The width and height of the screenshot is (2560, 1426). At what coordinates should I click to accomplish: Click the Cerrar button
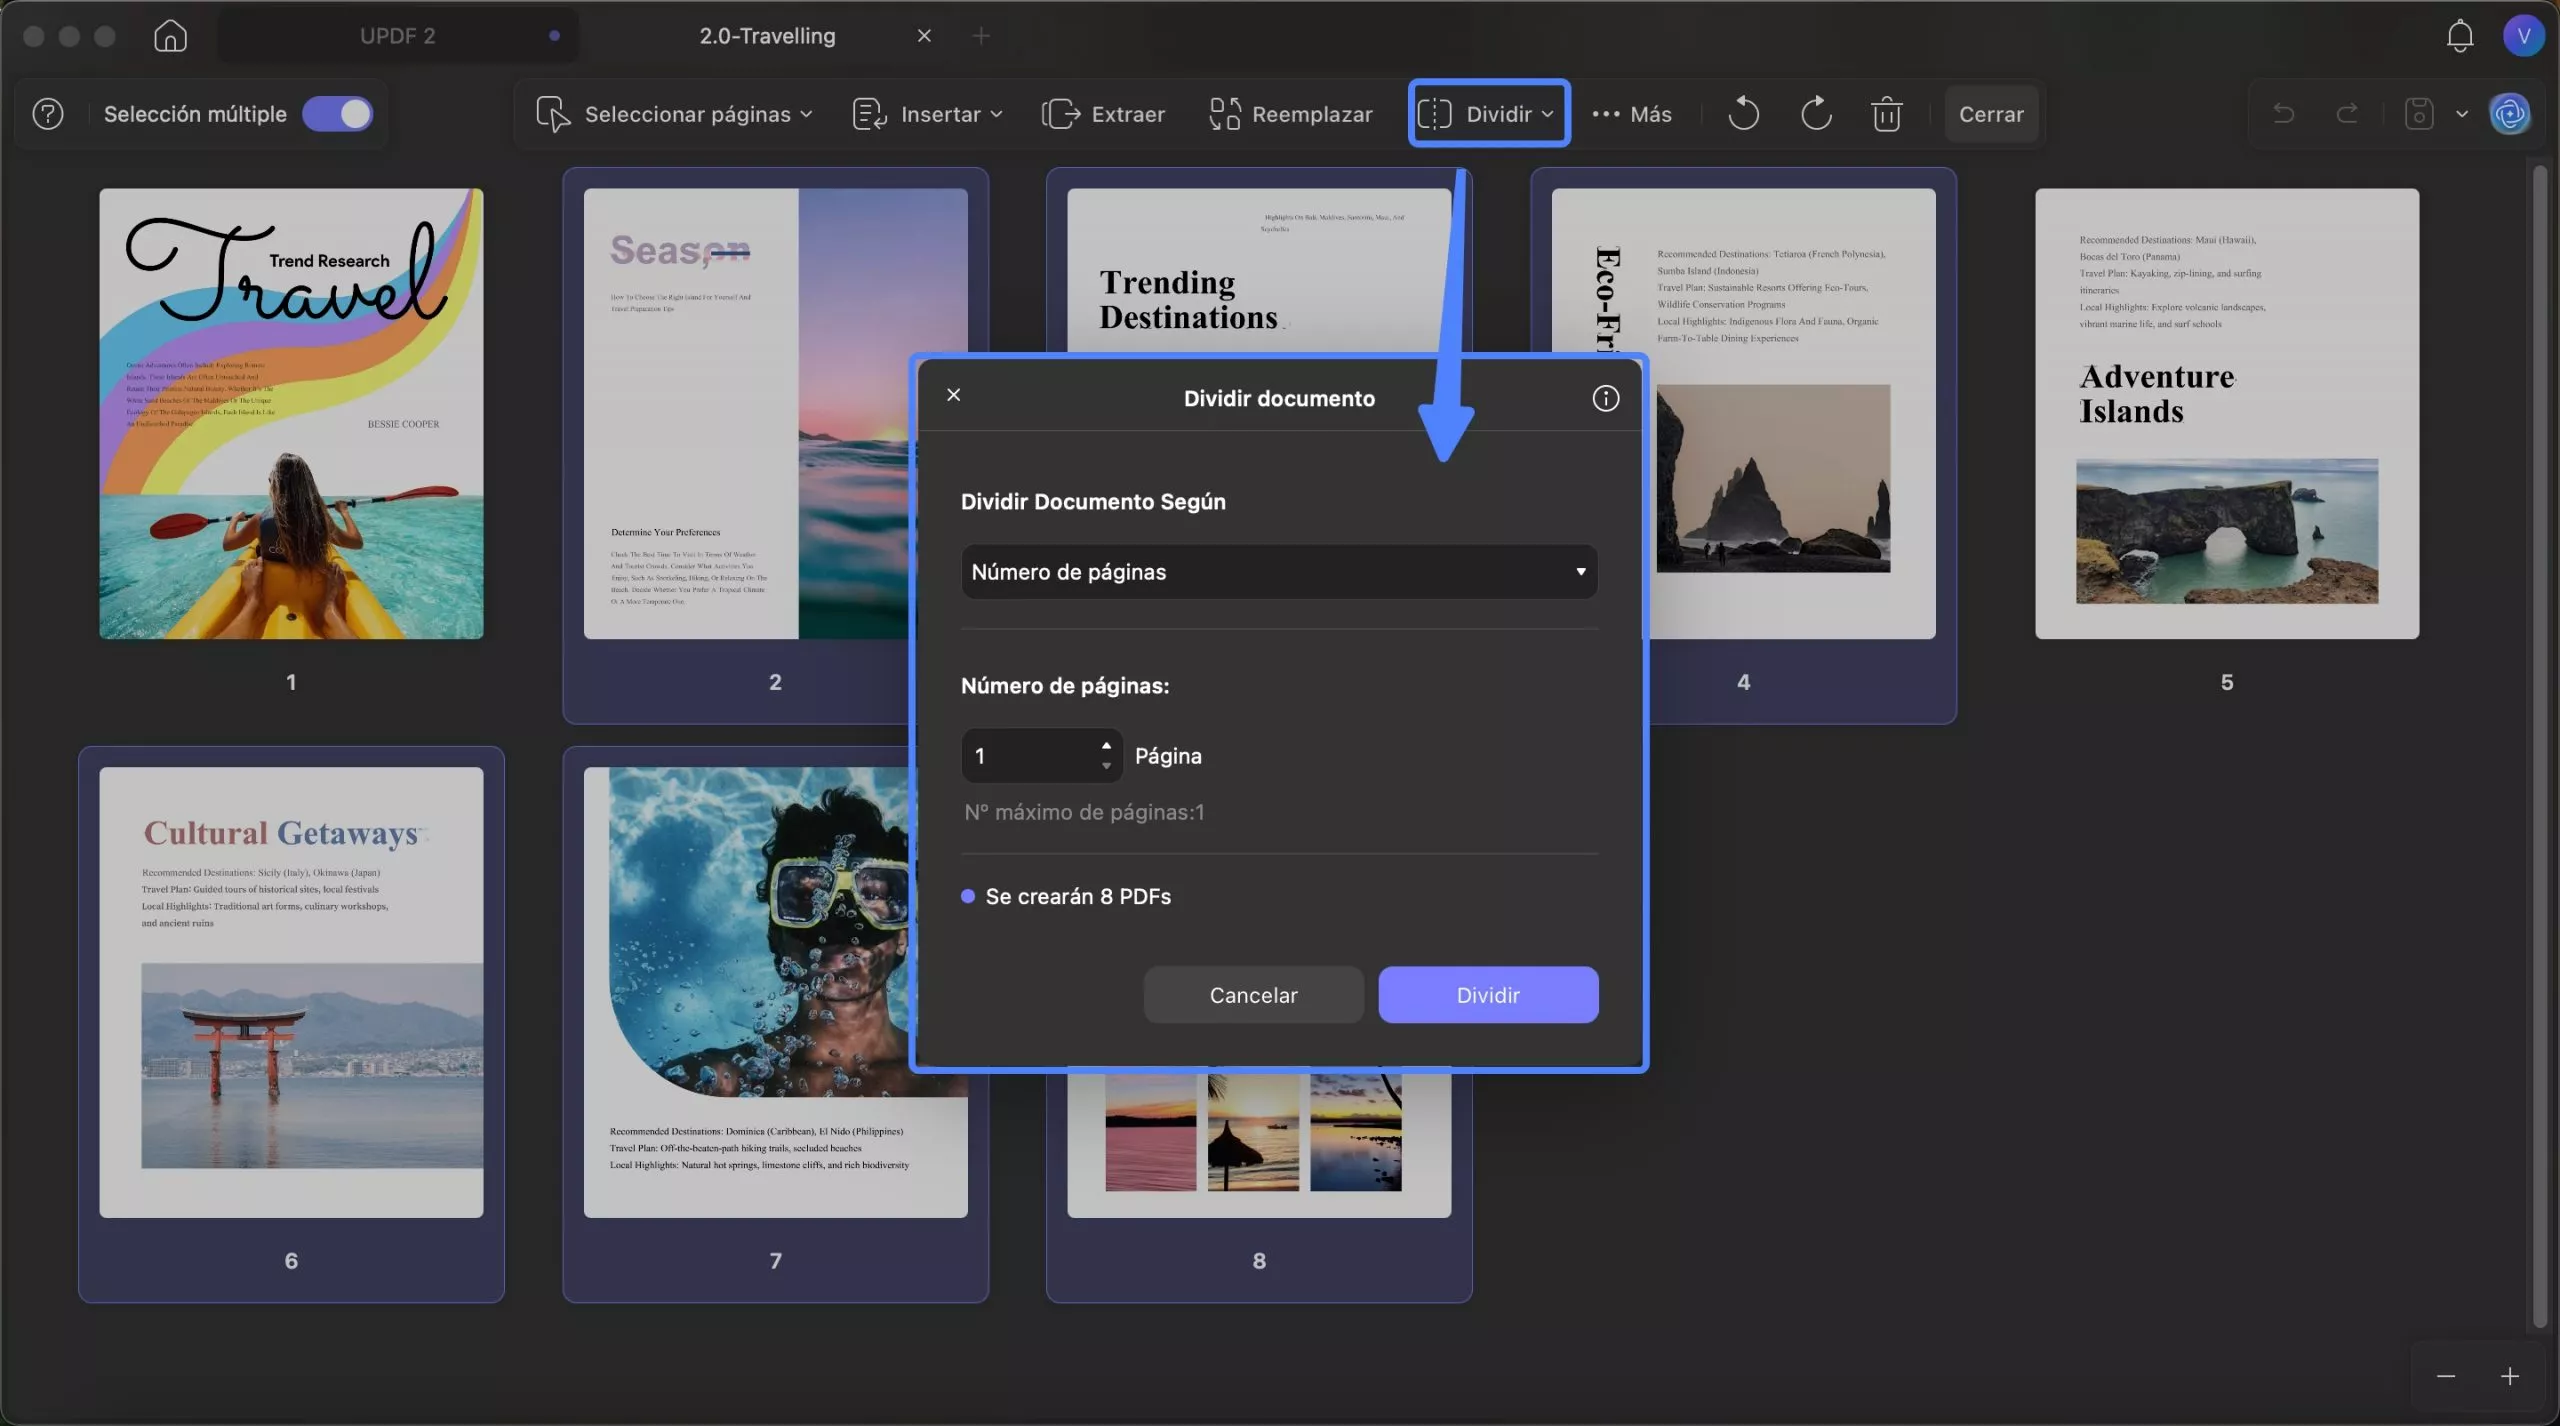coord(1991,114)
